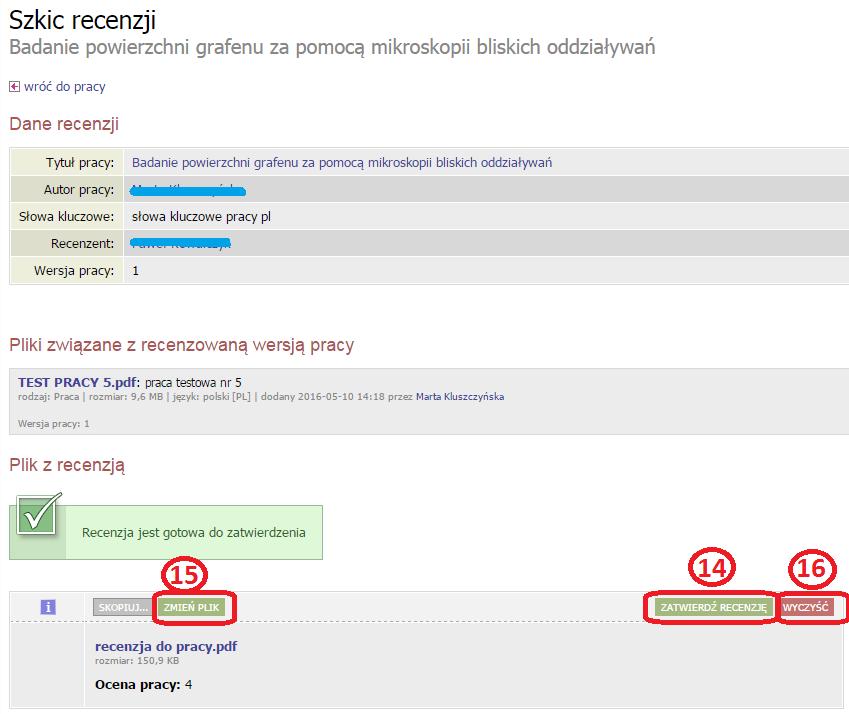The width and height of the screenshot is (849, 714).
Task: Open the 'wróć do pracy' link
Action: [x=64, y=87]
